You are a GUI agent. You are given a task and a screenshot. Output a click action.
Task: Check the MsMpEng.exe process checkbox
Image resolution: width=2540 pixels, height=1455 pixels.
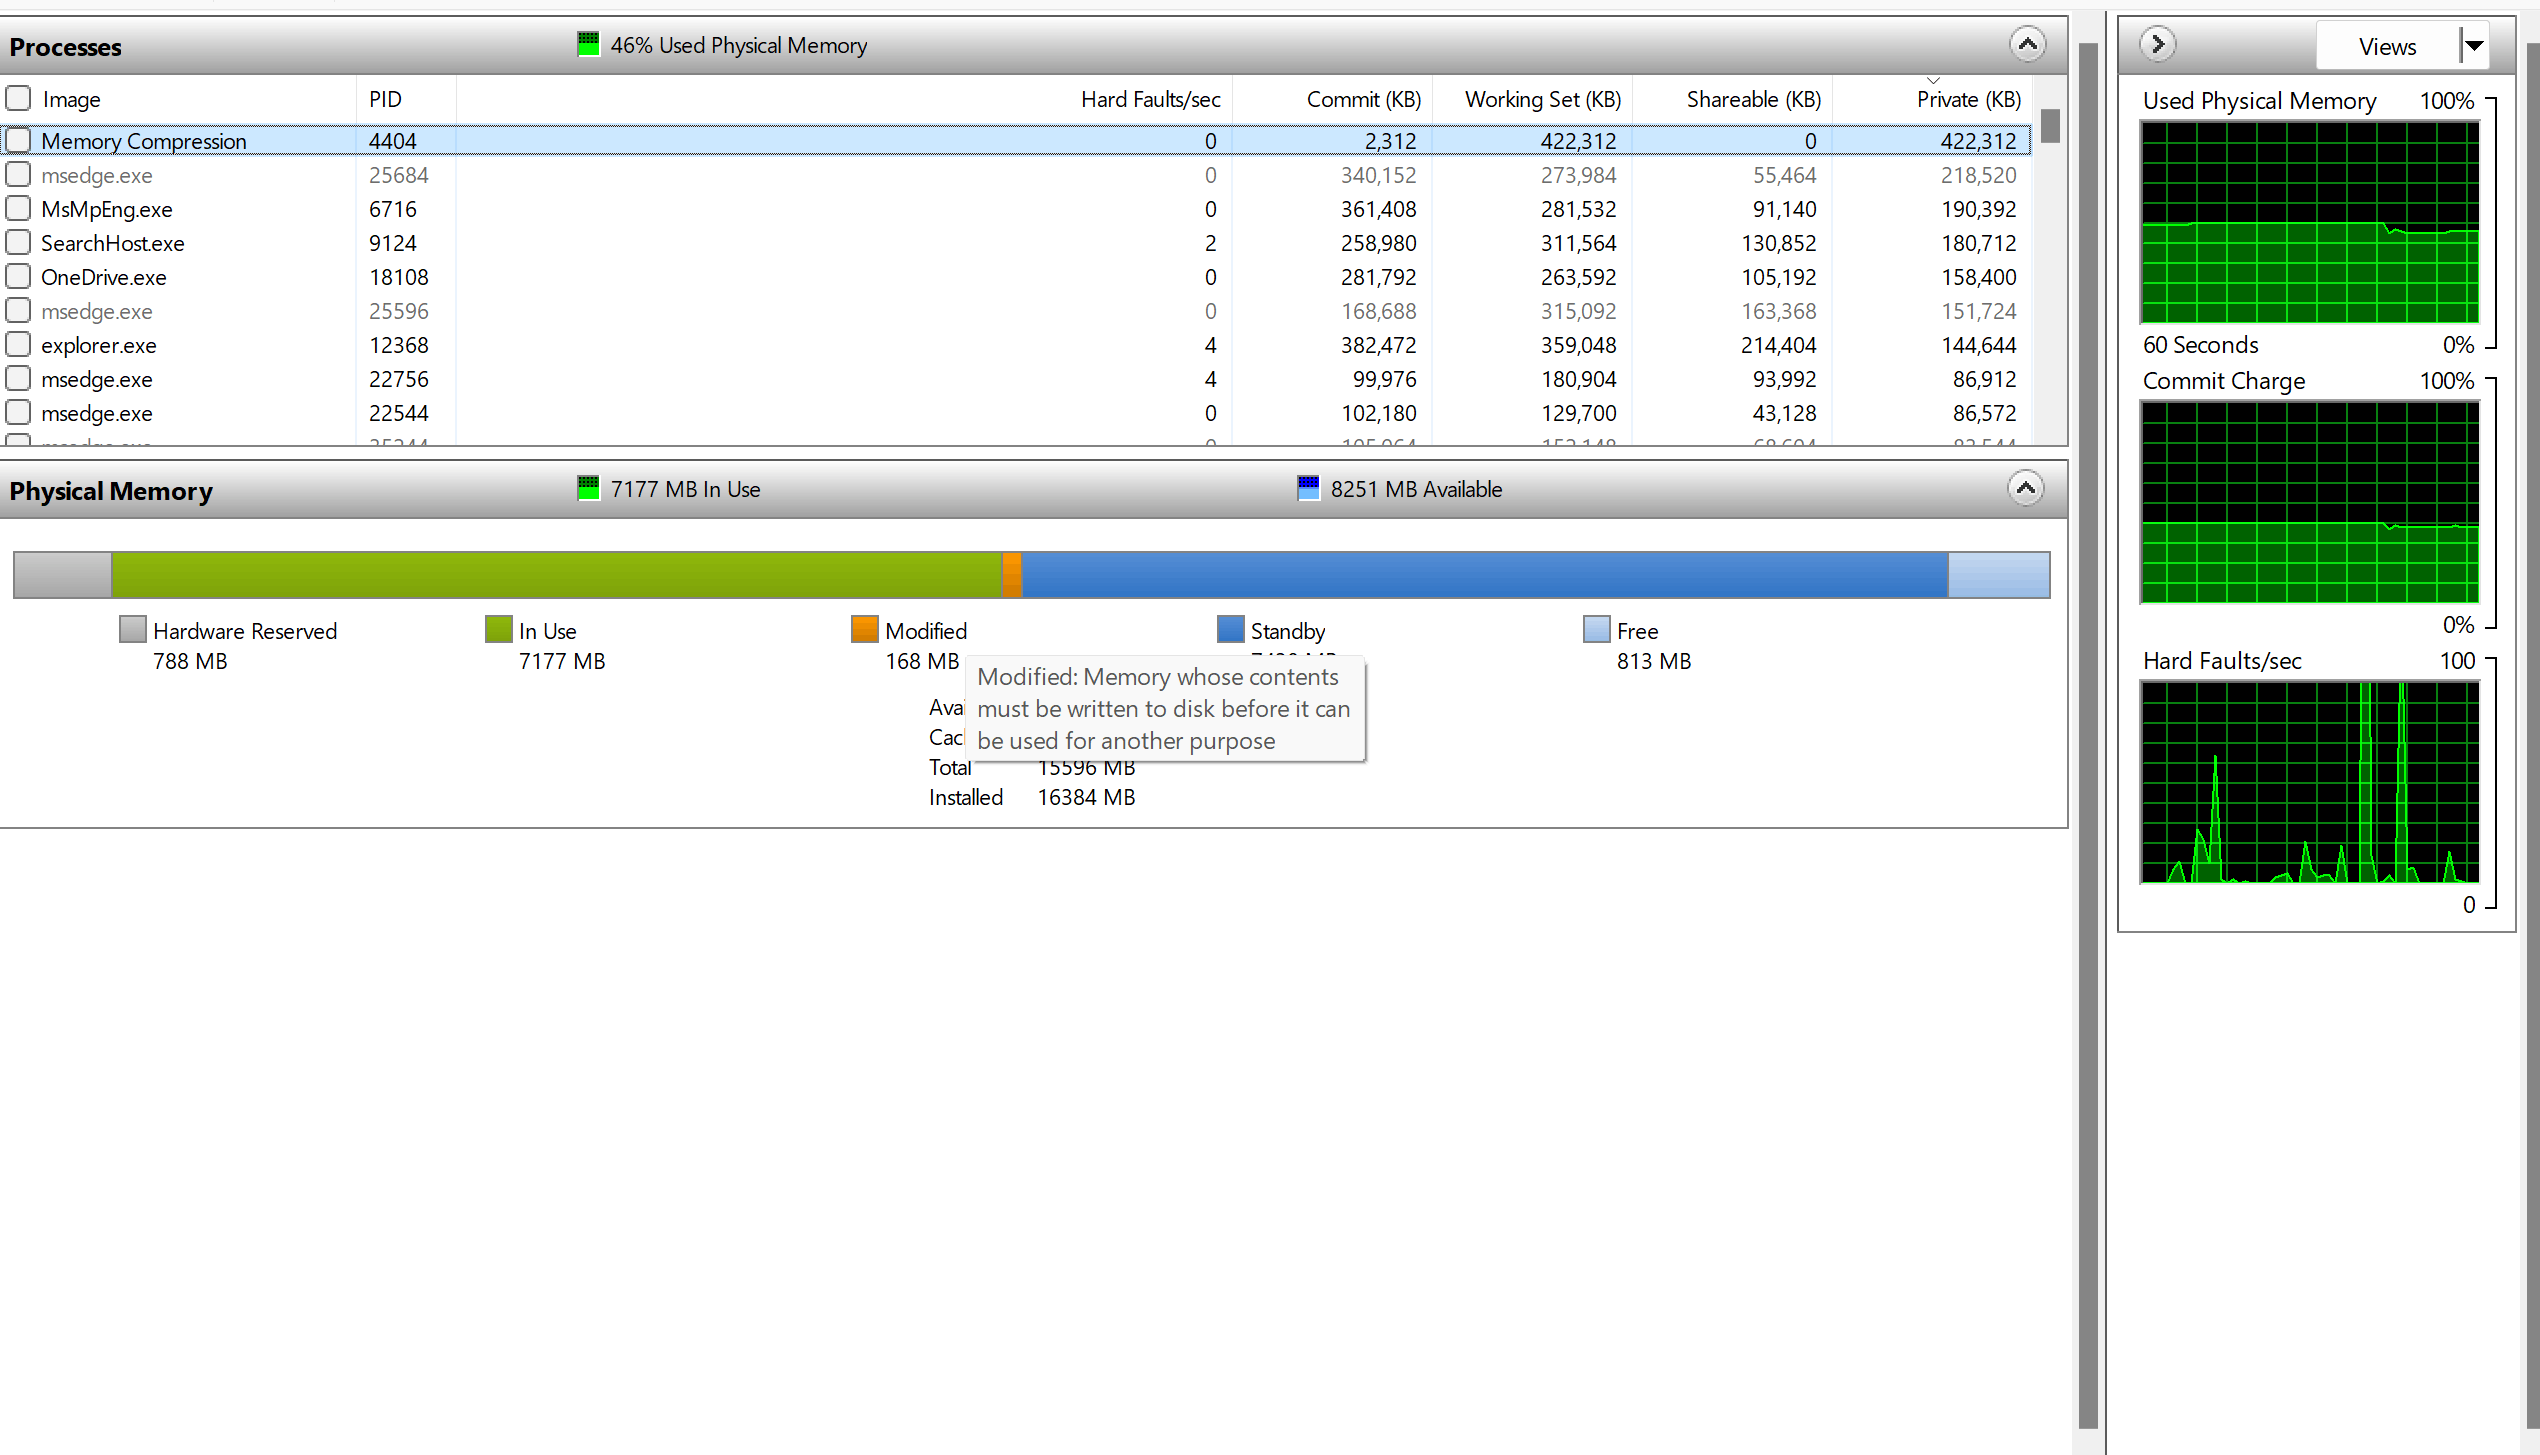coord(18,208)
